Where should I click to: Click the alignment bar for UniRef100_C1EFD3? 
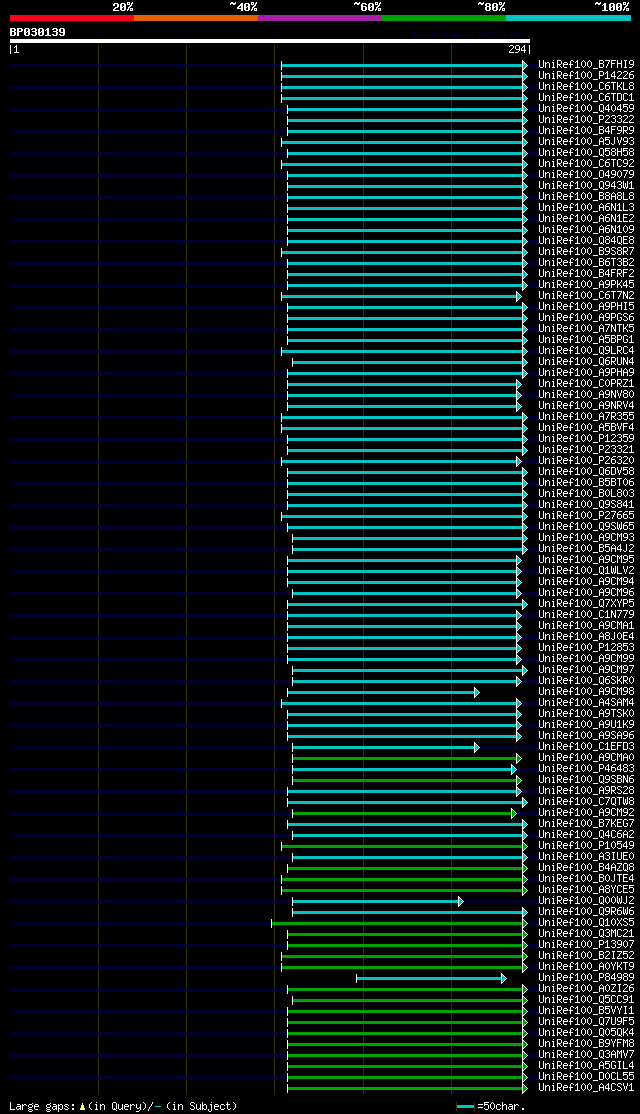[386, 747]
